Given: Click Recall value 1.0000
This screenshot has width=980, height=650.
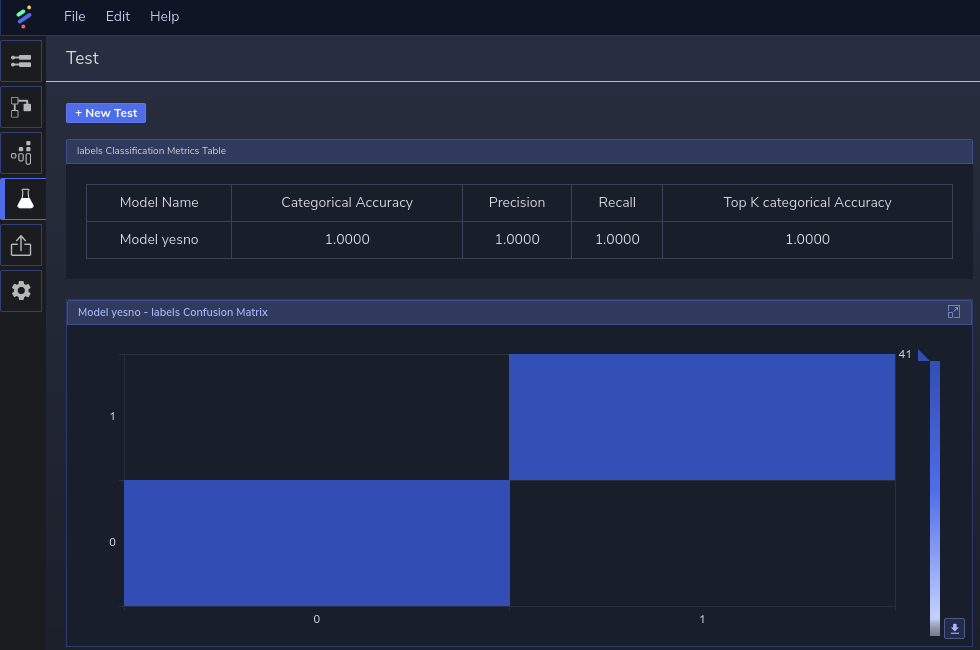Looking at the screenshot, I should tap(617, 239).
